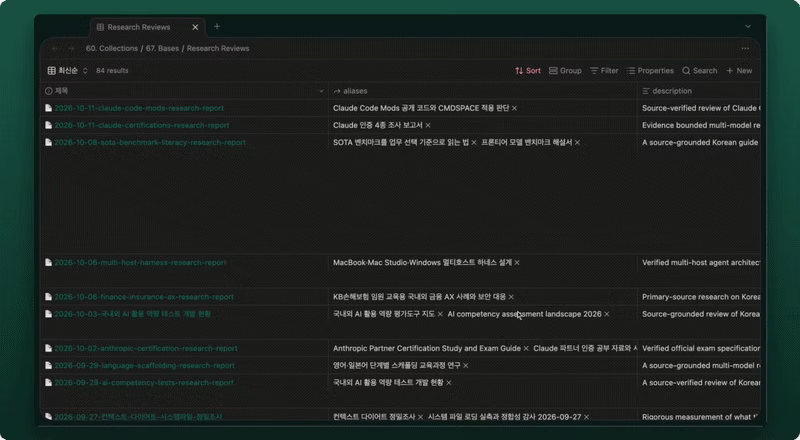Open Search in the base

pos(699,71)
